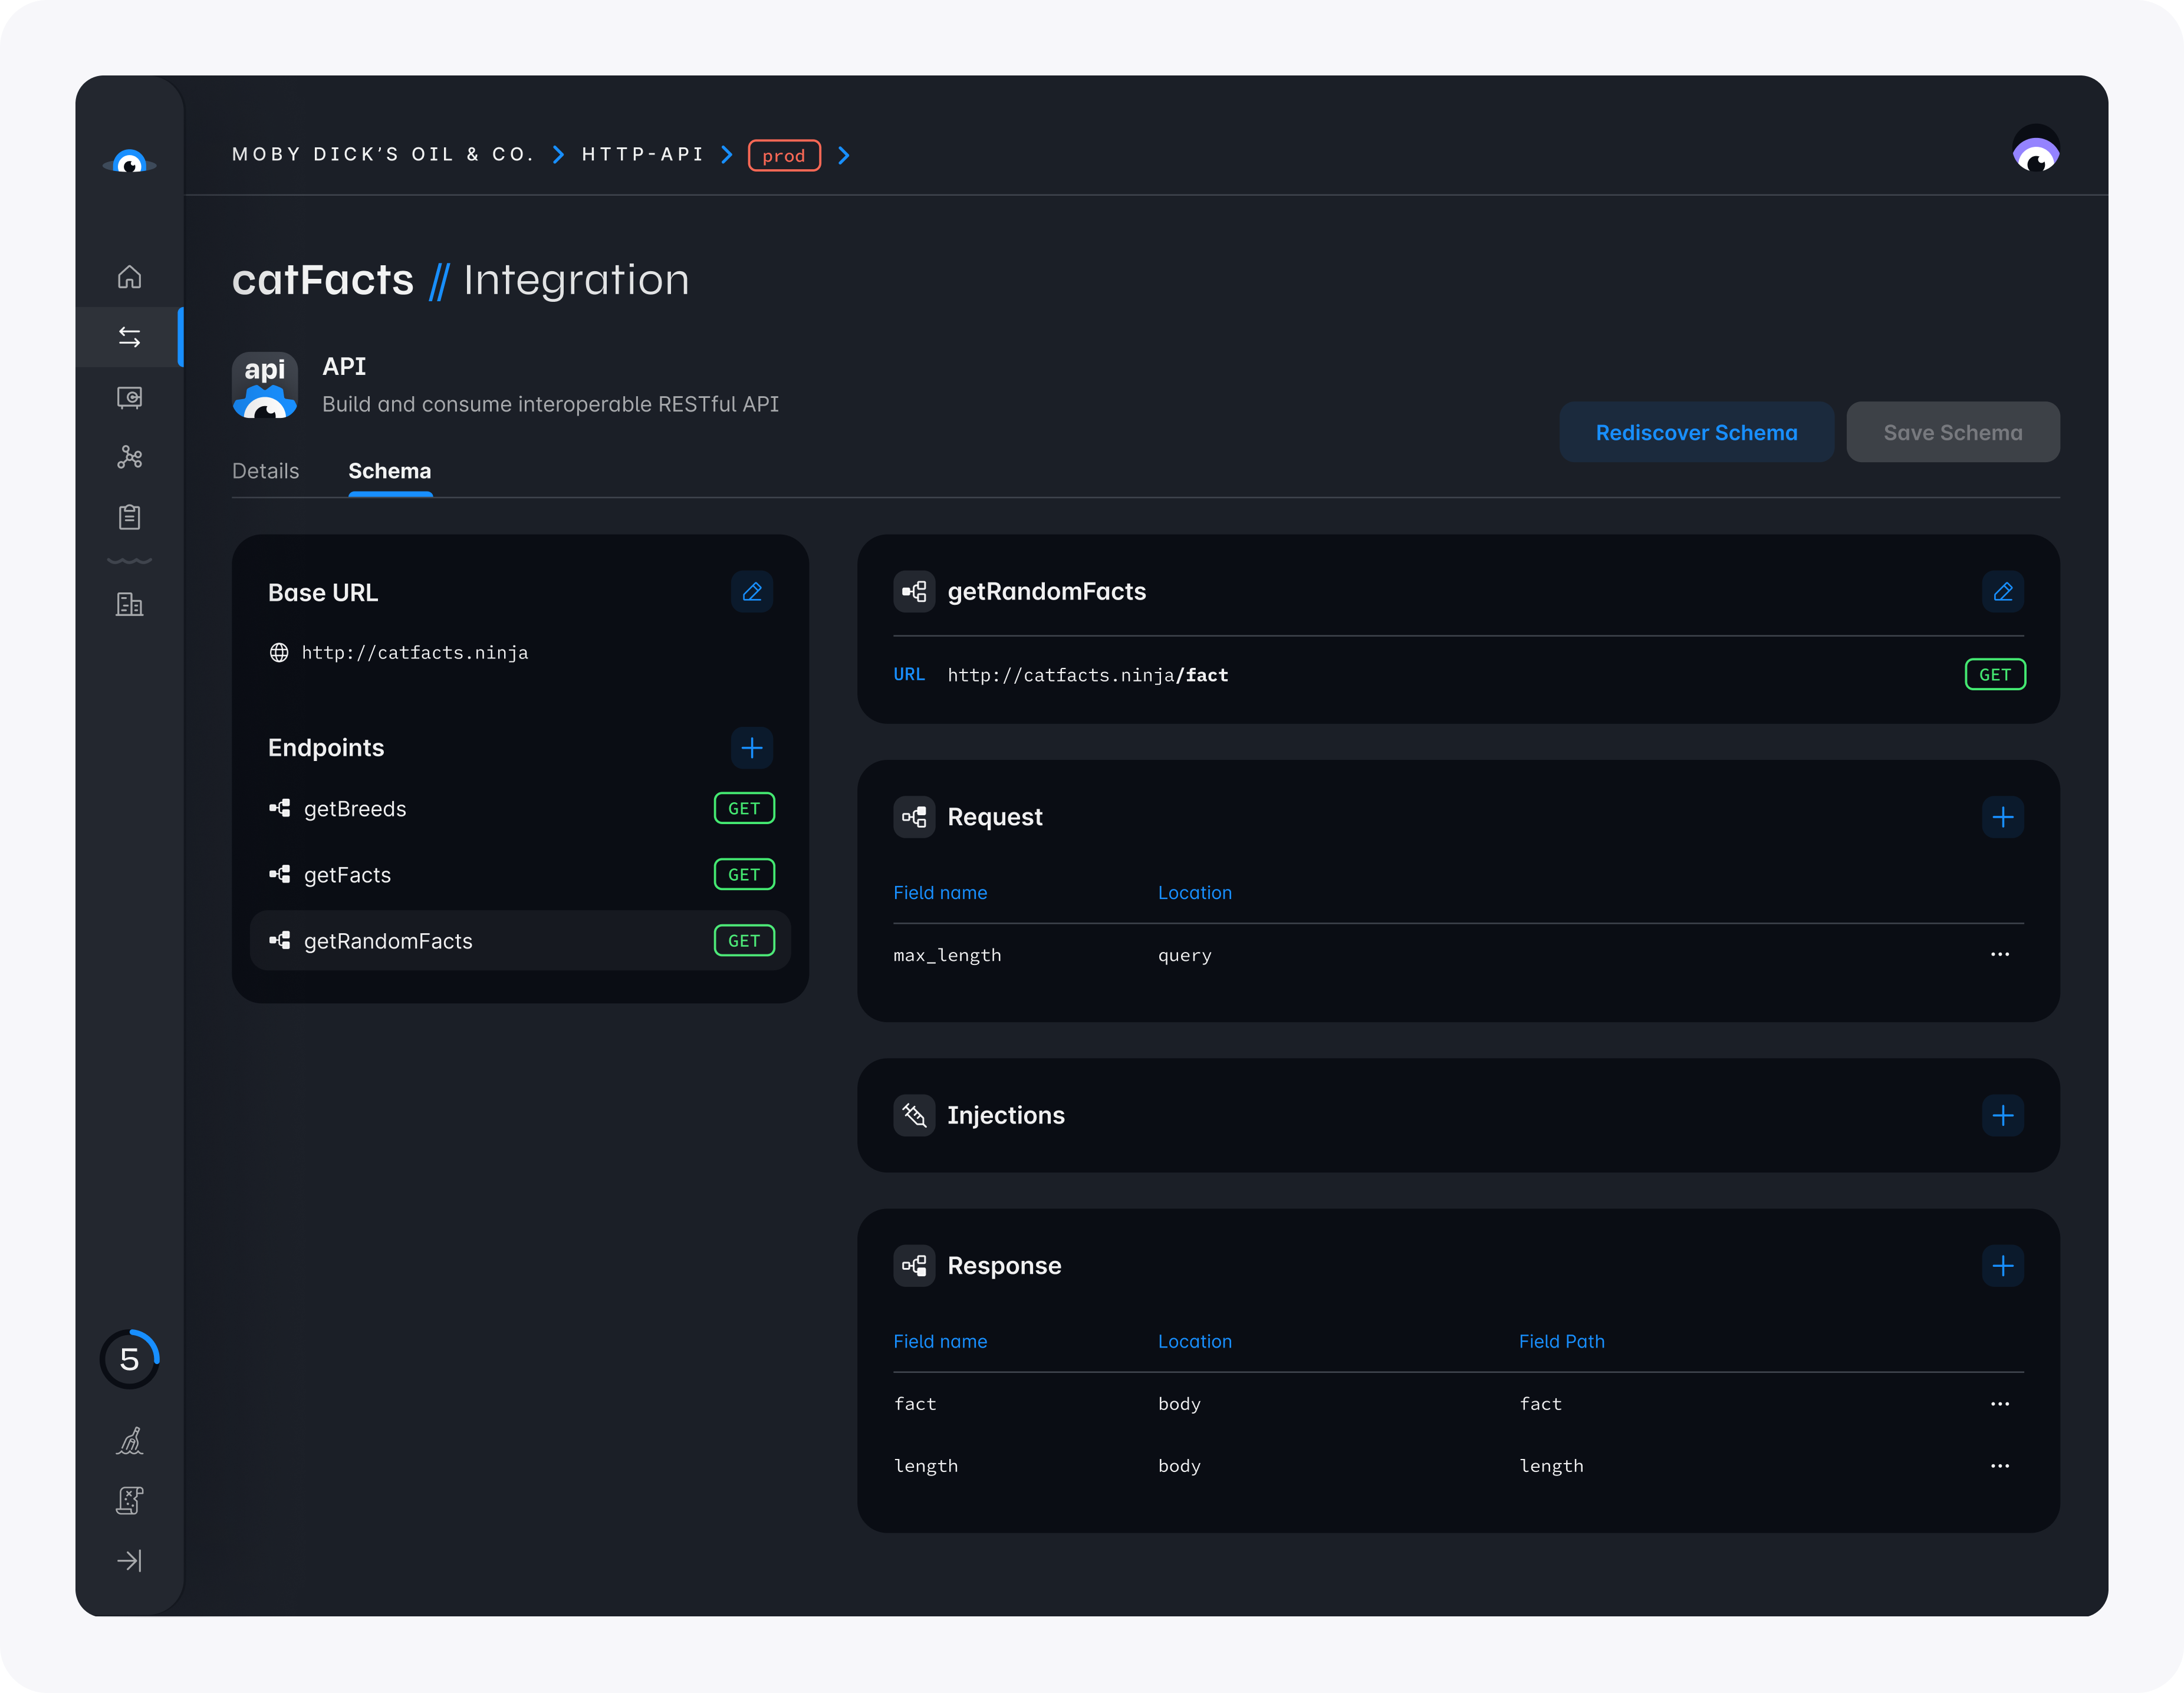2184x1693 pixels.
Task: Add a Request field with plus icon
Action: coord(2002,817)
